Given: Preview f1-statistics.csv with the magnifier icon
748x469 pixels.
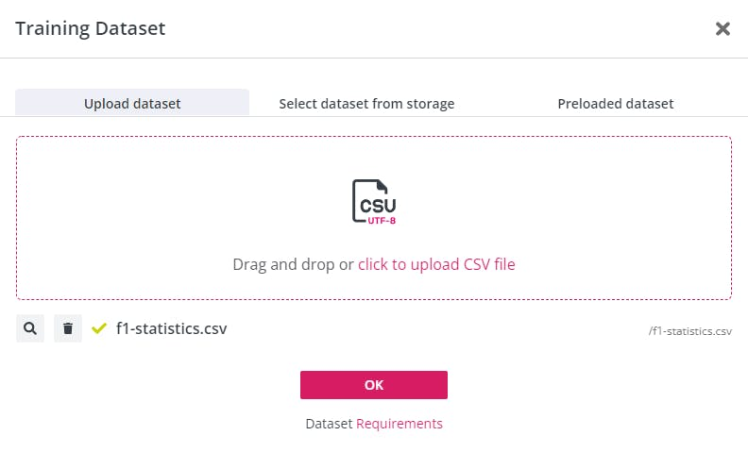Looking at the screenshot, I should [x=30, y=328].
